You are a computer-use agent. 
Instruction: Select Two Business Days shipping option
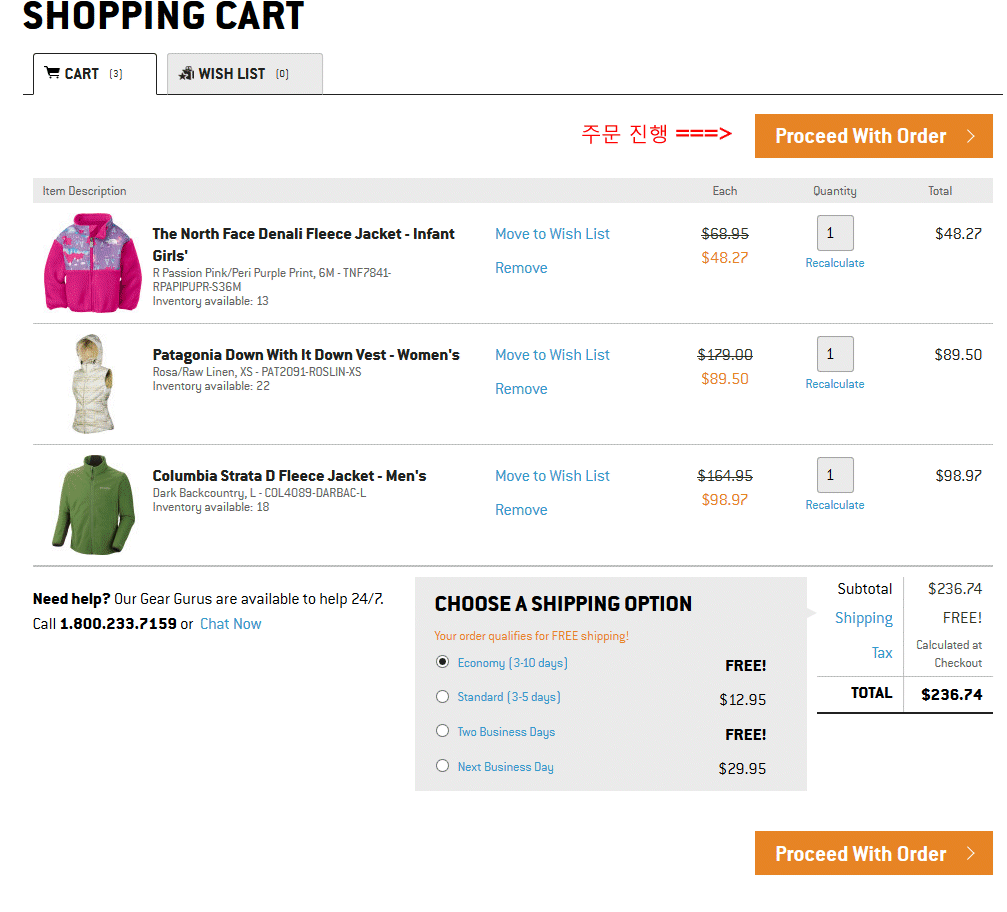tap(443, 731)
